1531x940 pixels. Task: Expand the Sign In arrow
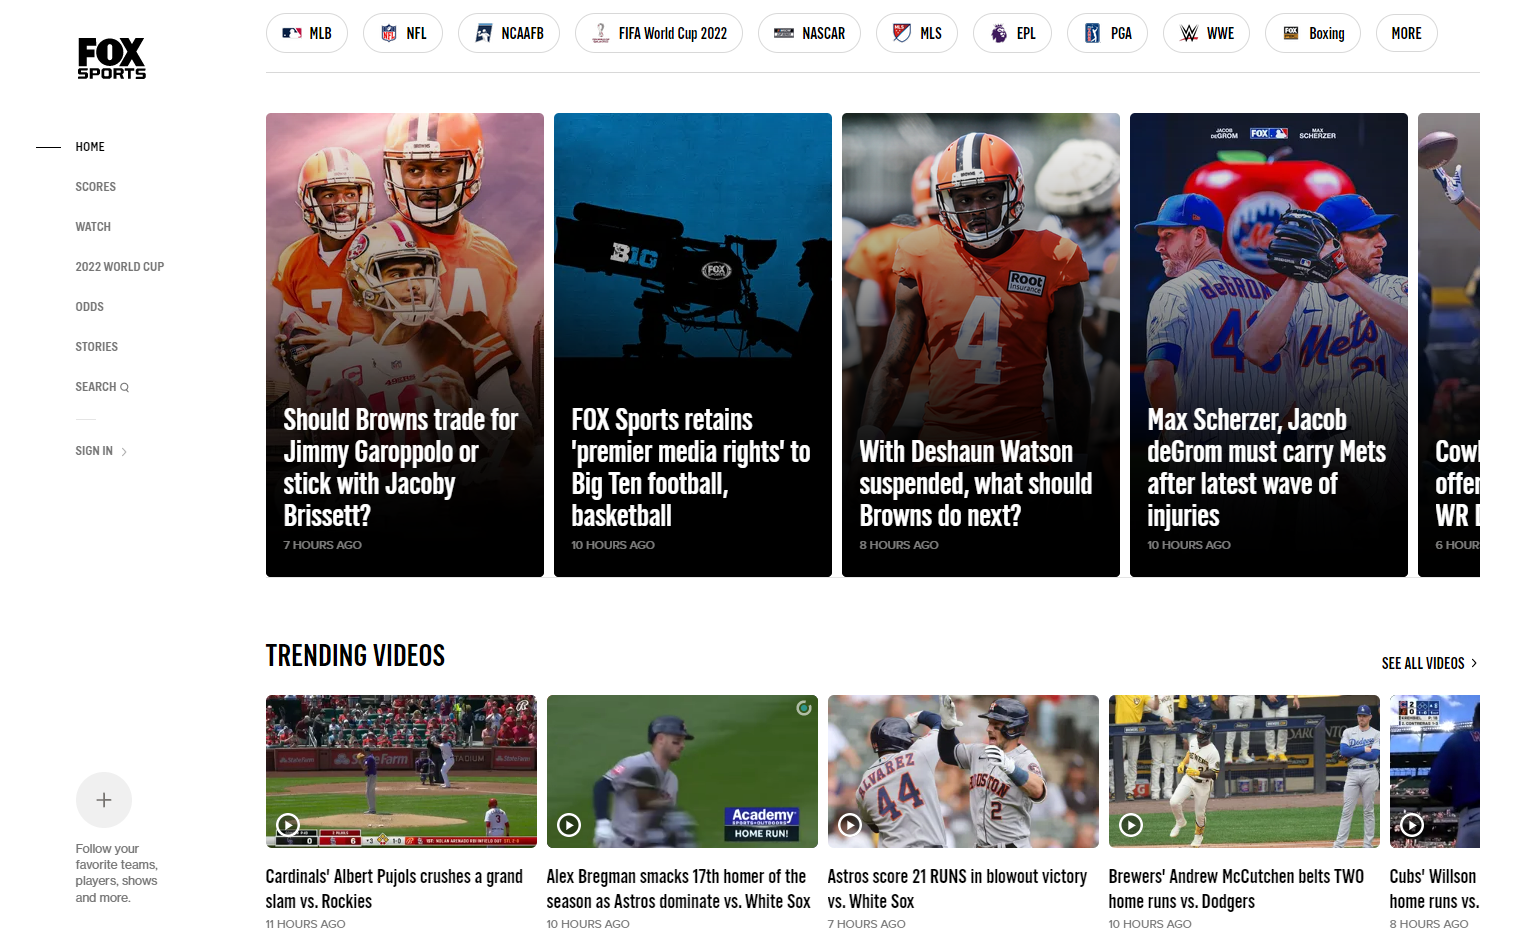124,452
